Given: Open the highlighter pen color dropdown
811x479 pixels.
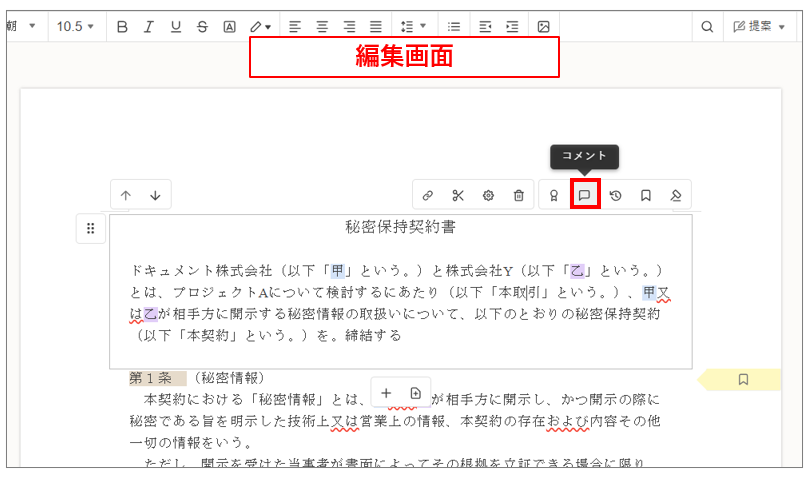Looking at the screenshot, I should tap(260, 26).
